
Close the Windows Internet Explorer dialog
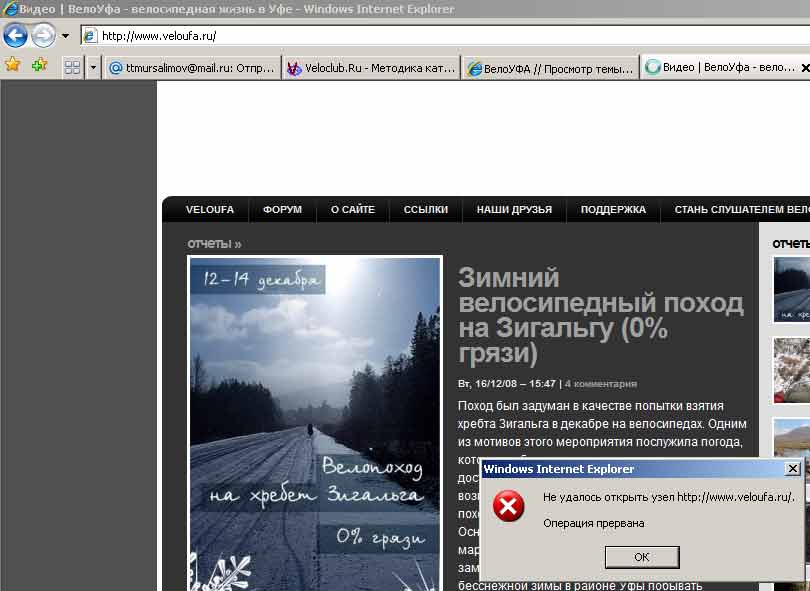tap(792, 469)
